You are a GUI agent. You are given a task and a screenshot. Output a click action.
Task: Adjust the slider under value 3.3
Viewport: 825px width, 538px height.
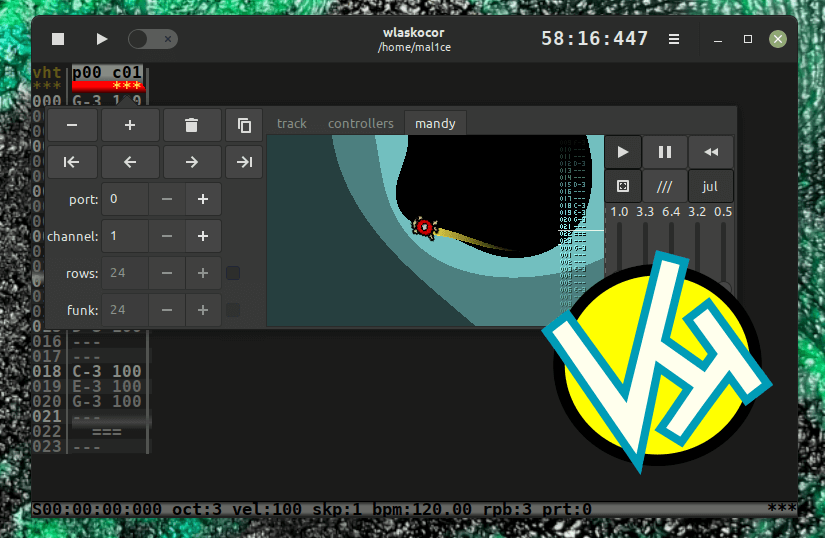646,245
